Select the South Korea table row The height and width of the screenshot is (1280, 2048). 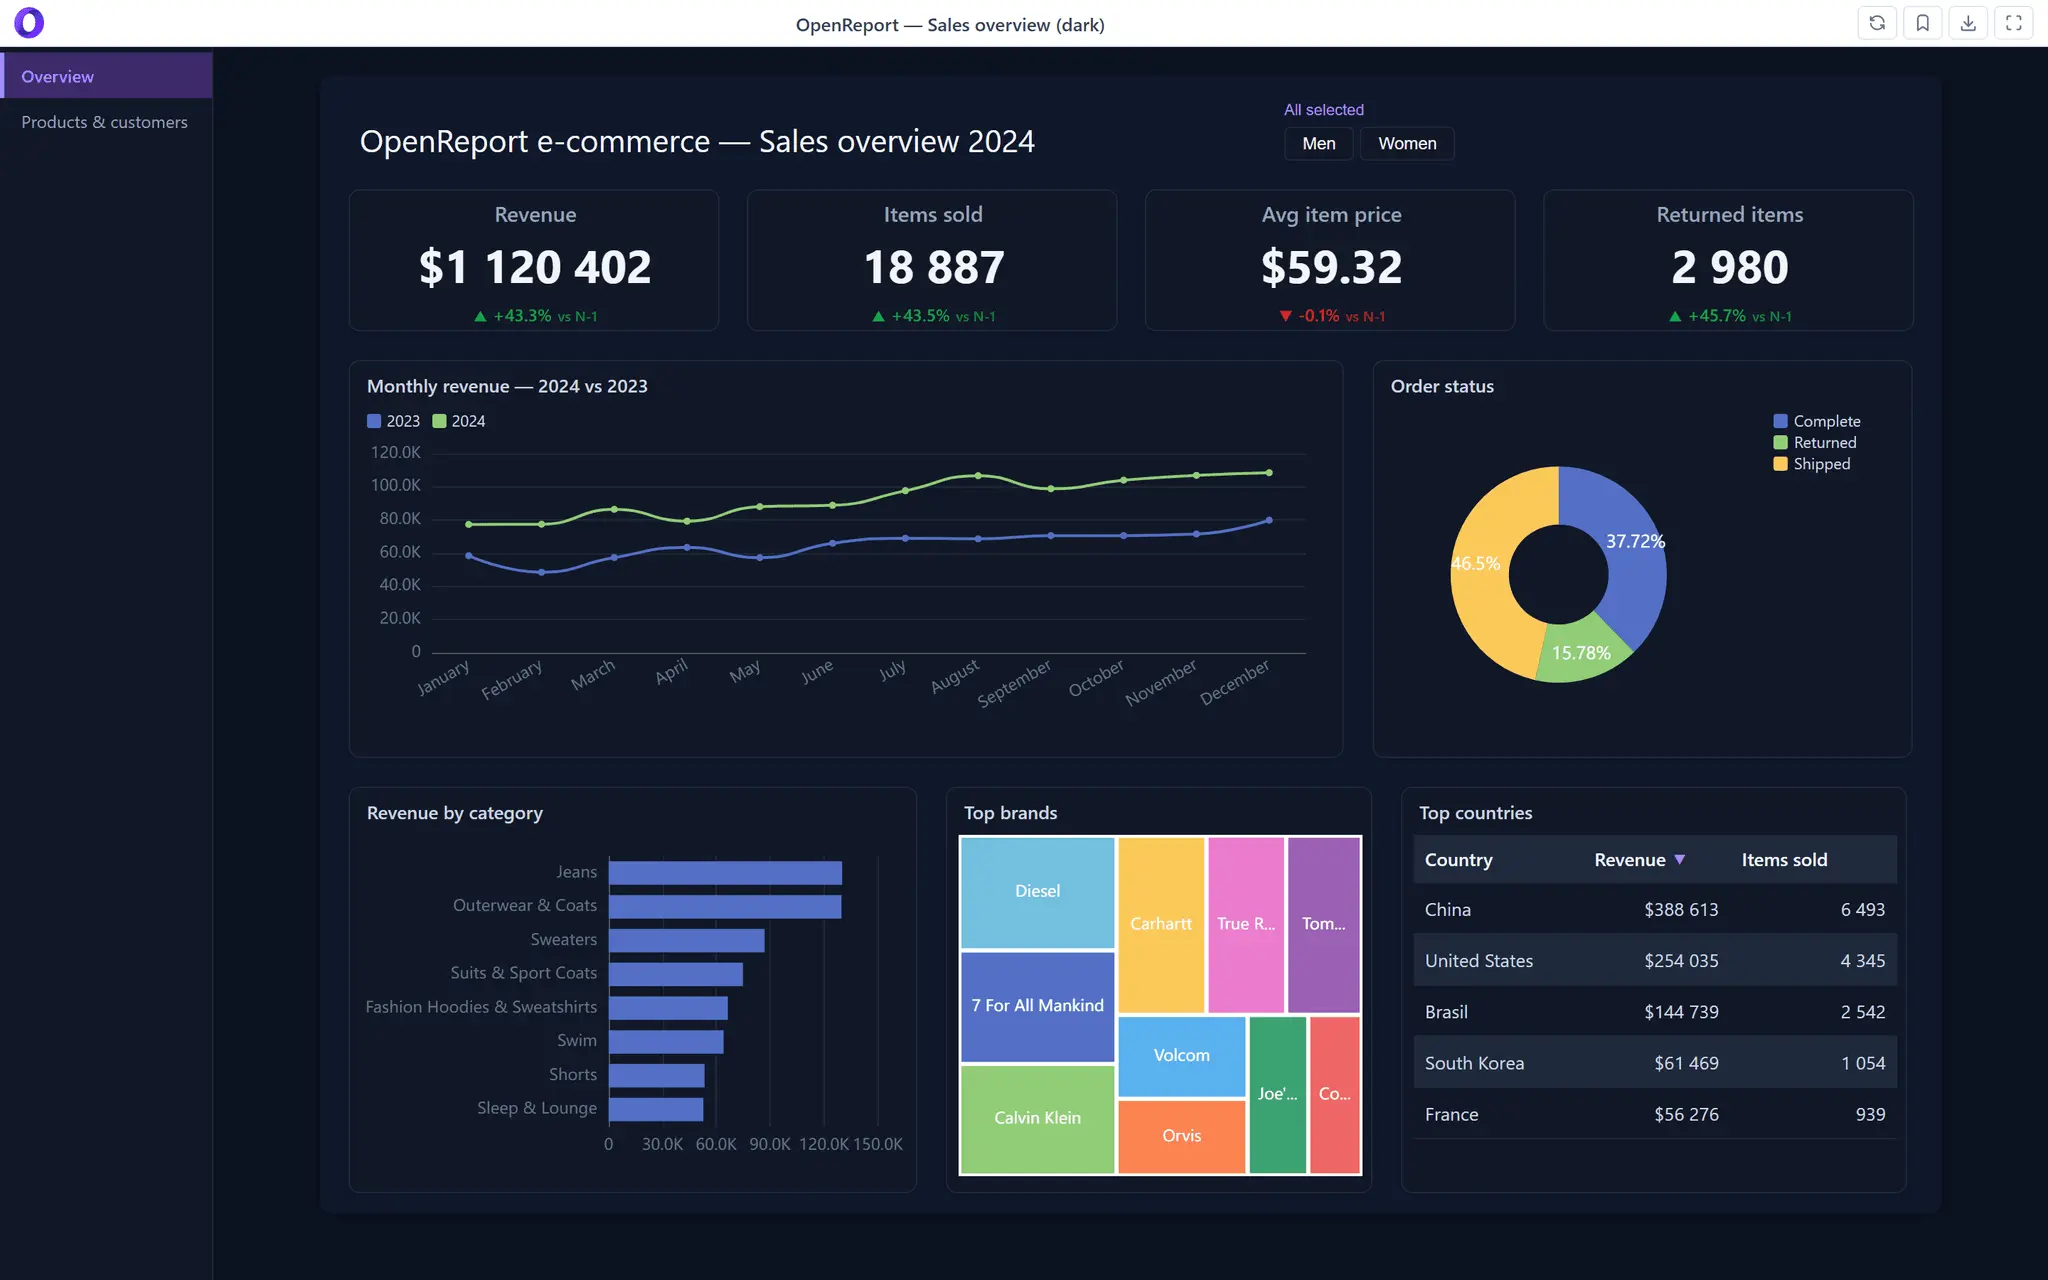click(x=1655, y=1063)
